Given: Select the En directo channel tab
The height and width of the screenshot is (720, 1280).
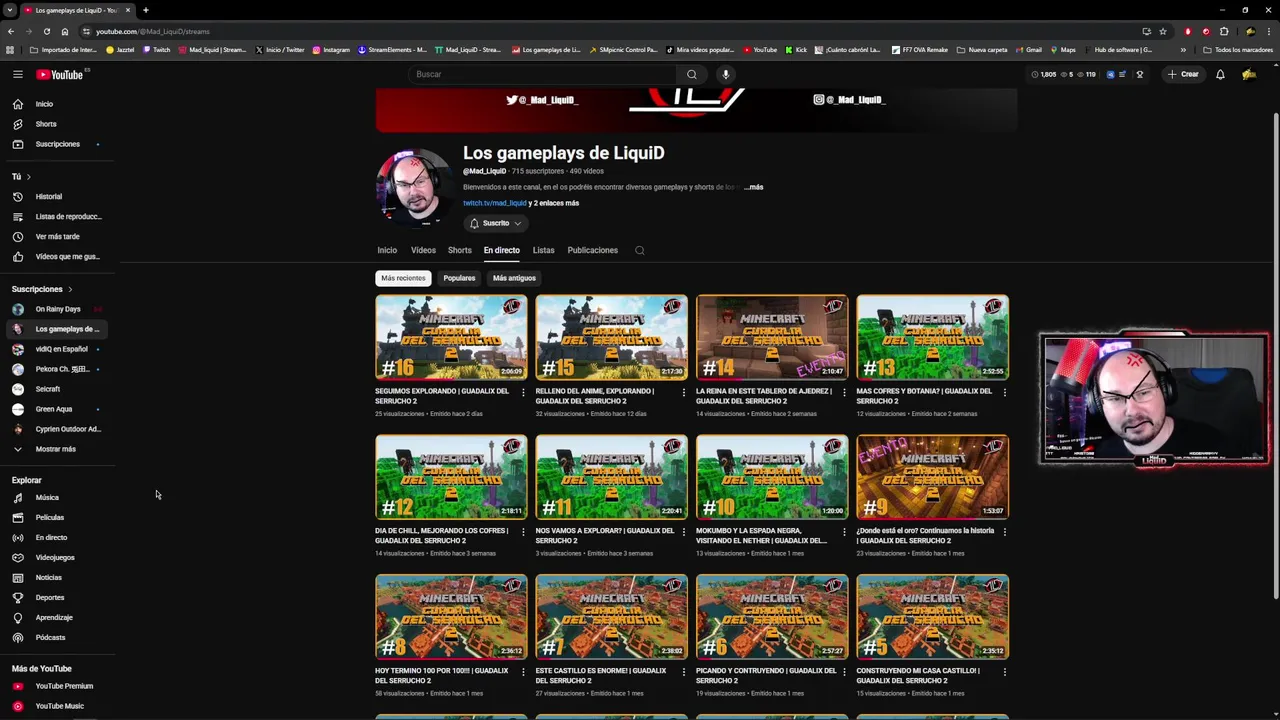Looking at the screenshot, I should [x=501, y=250].
